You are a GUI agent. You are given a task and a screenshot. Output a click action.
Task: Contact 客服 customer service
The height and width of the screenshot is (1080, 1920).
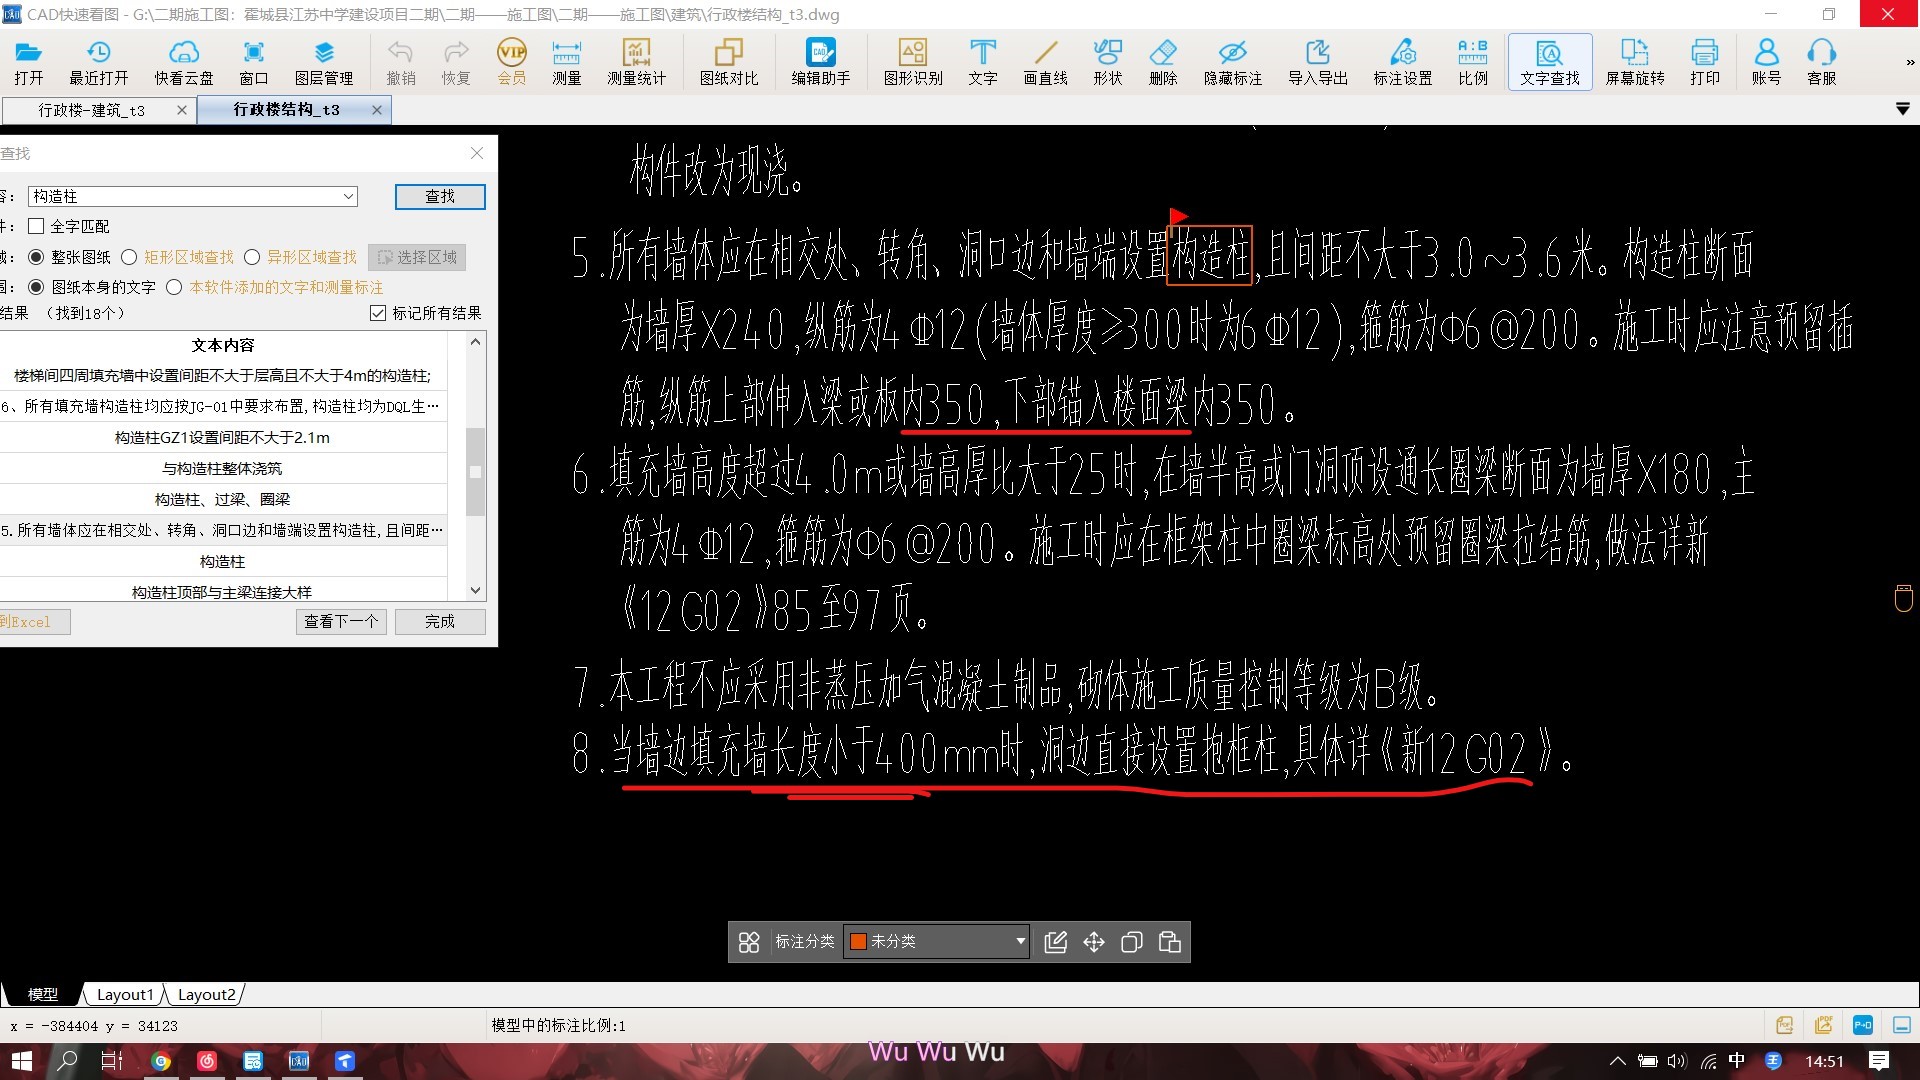1821,62
